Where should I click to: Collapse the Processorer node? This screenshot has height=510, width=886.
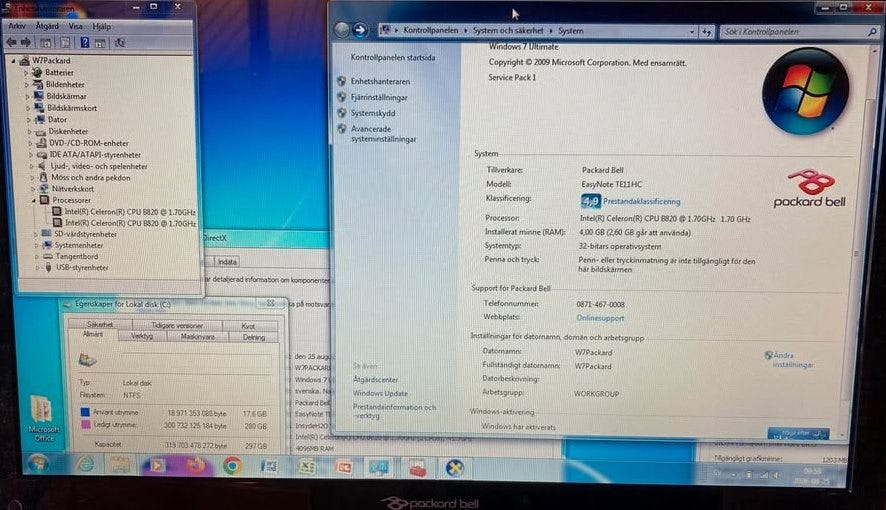33,200
